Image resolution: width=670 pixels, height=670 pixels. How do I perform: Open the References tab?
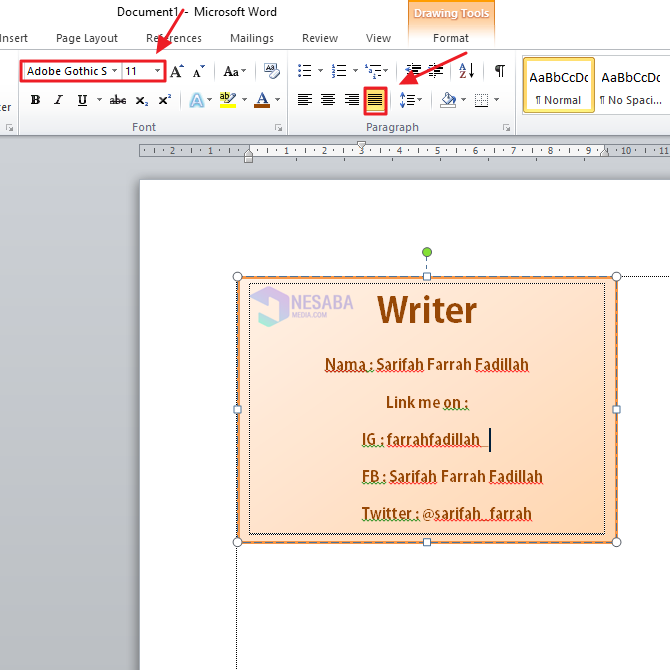point(173,38)
